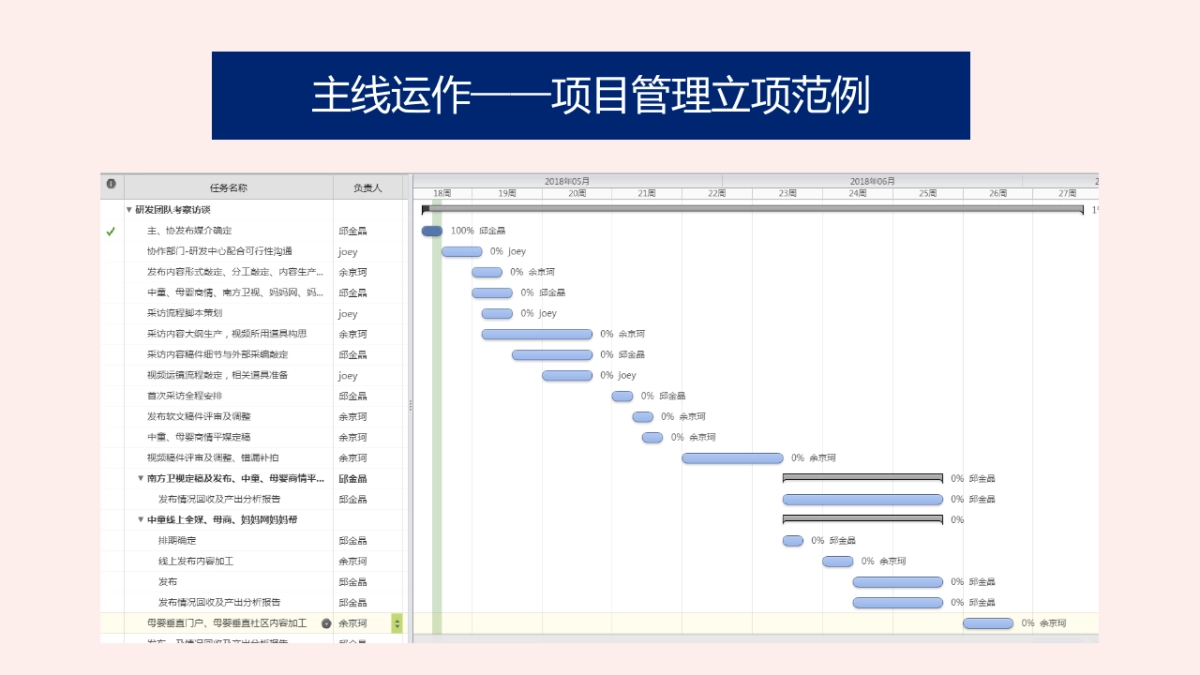The height and width of the screenshot is (675, 1200).
Task: Collapse the 南方卫视定稿及发布 subgroup
Action: (141, 478)
